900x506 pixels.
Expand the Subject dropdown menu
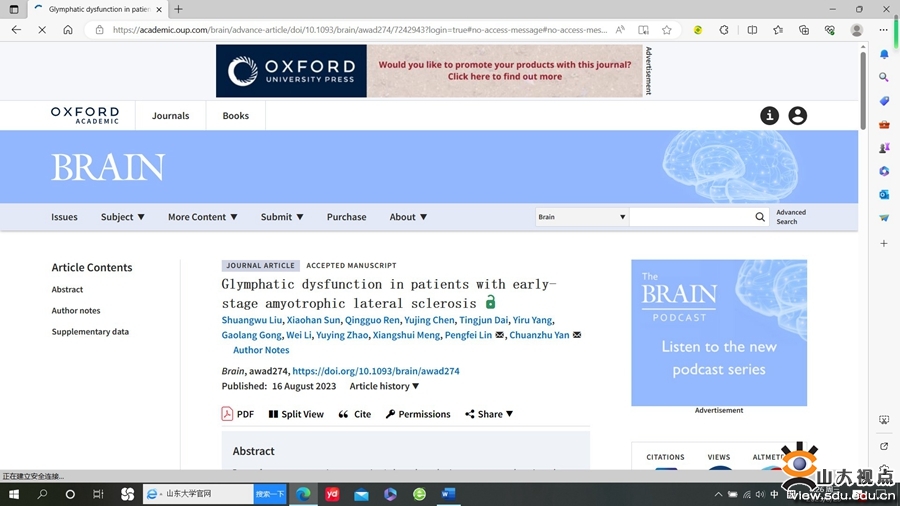[x=123, y=217]
